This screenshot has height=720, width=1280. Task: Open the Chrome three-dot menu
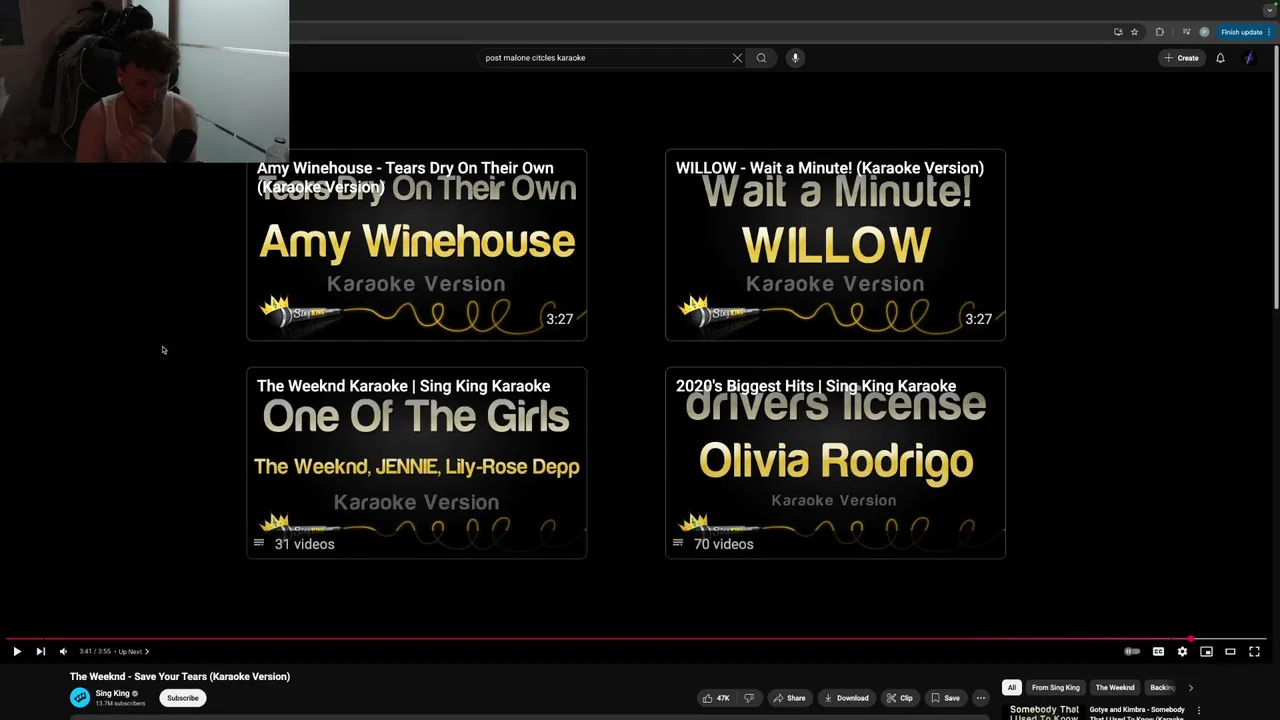1269,32
